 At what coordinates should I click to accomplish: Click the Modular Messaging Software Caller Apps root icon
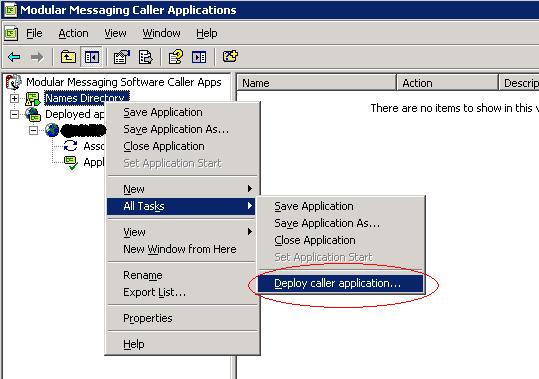click(14, 82)
